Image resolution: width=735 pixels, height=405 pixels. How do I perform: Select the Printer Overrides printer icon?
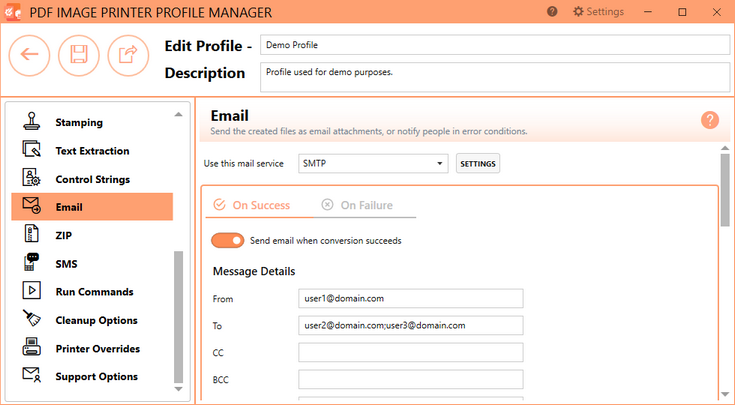click(x=31, y=347)
